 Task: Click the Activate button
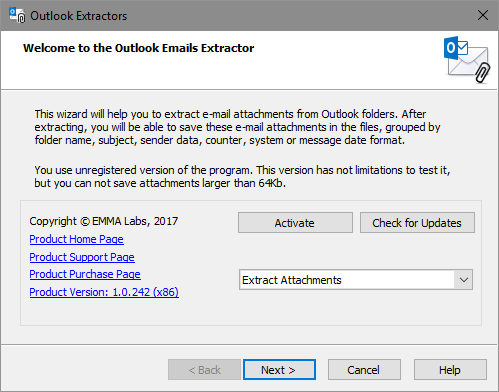295,223
